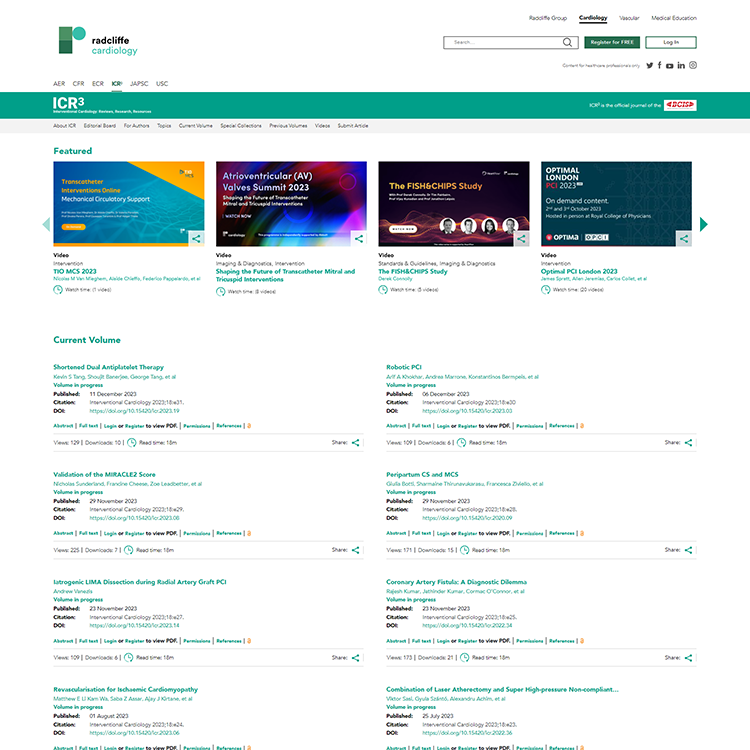Open Full text of Coronary Artery Fistula
The height and width of the screenshot is (750, 750).
(421, 641)
